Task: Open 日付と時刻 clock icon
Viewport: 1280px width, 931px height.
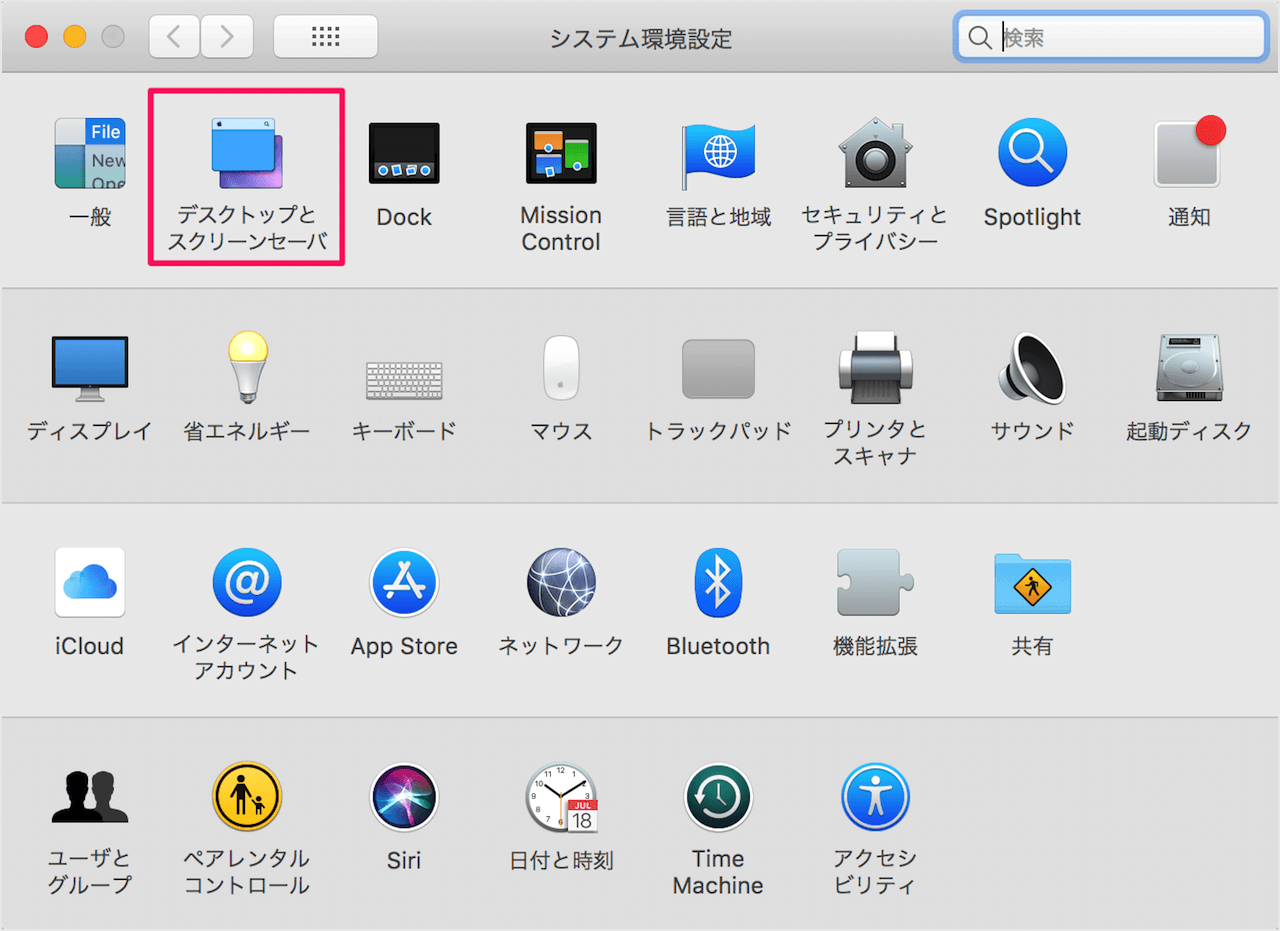Action: (561, 797)
